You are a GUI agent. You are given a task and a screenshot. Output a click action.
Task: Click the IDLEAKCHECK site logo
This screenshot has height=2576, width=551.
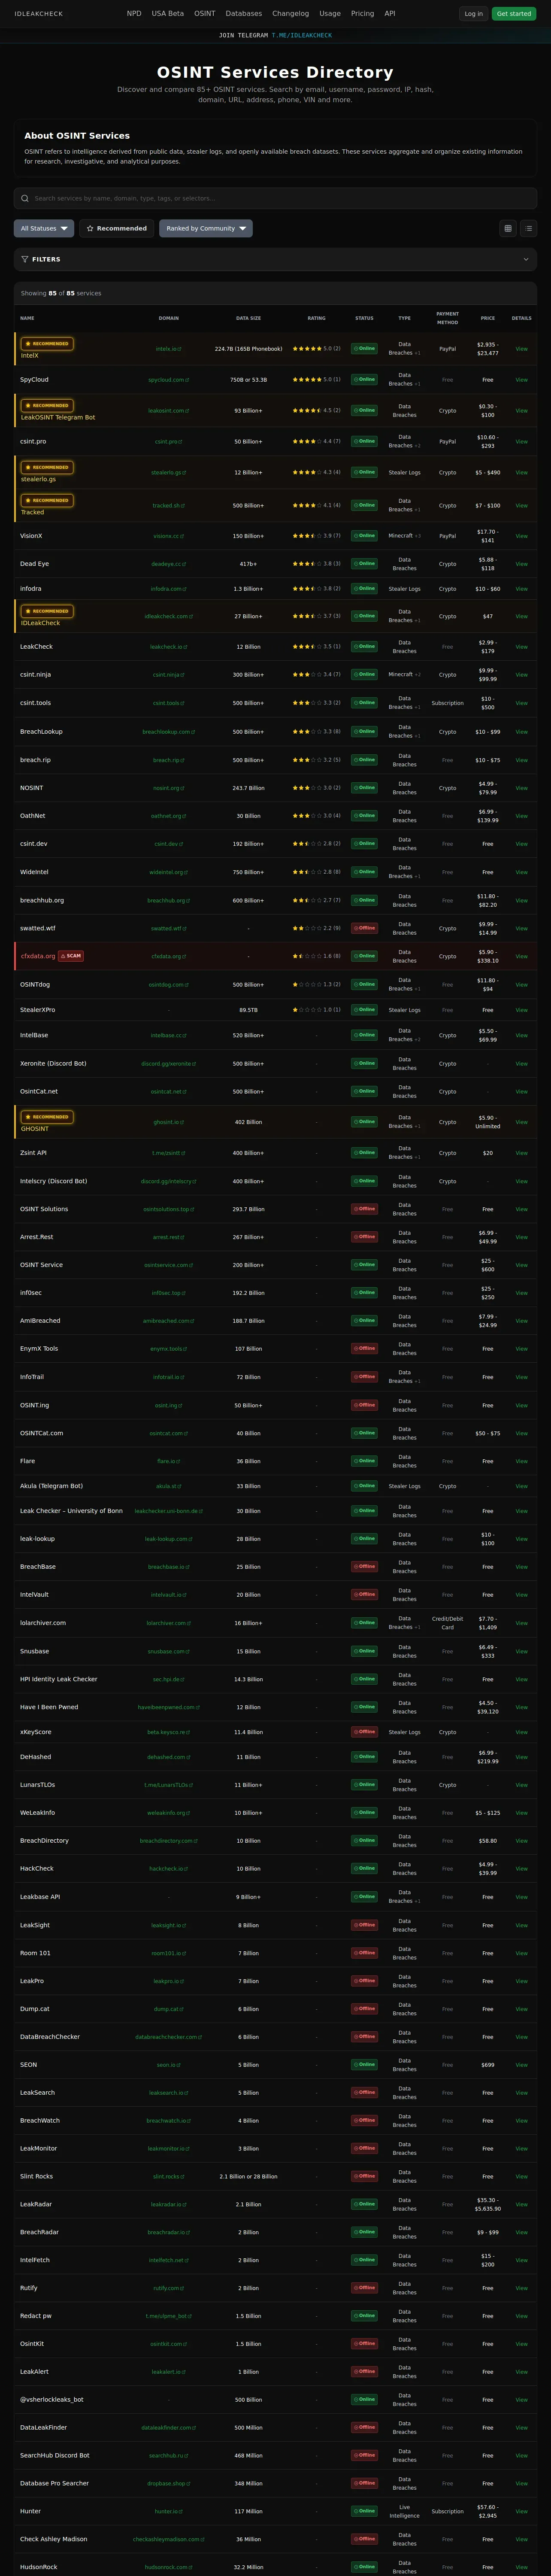click(39, 14)
